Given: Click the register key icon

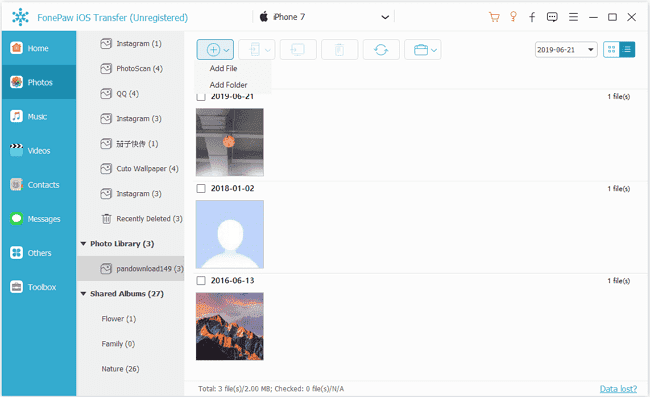Looking at the screenshot, I should click(513, 17).
